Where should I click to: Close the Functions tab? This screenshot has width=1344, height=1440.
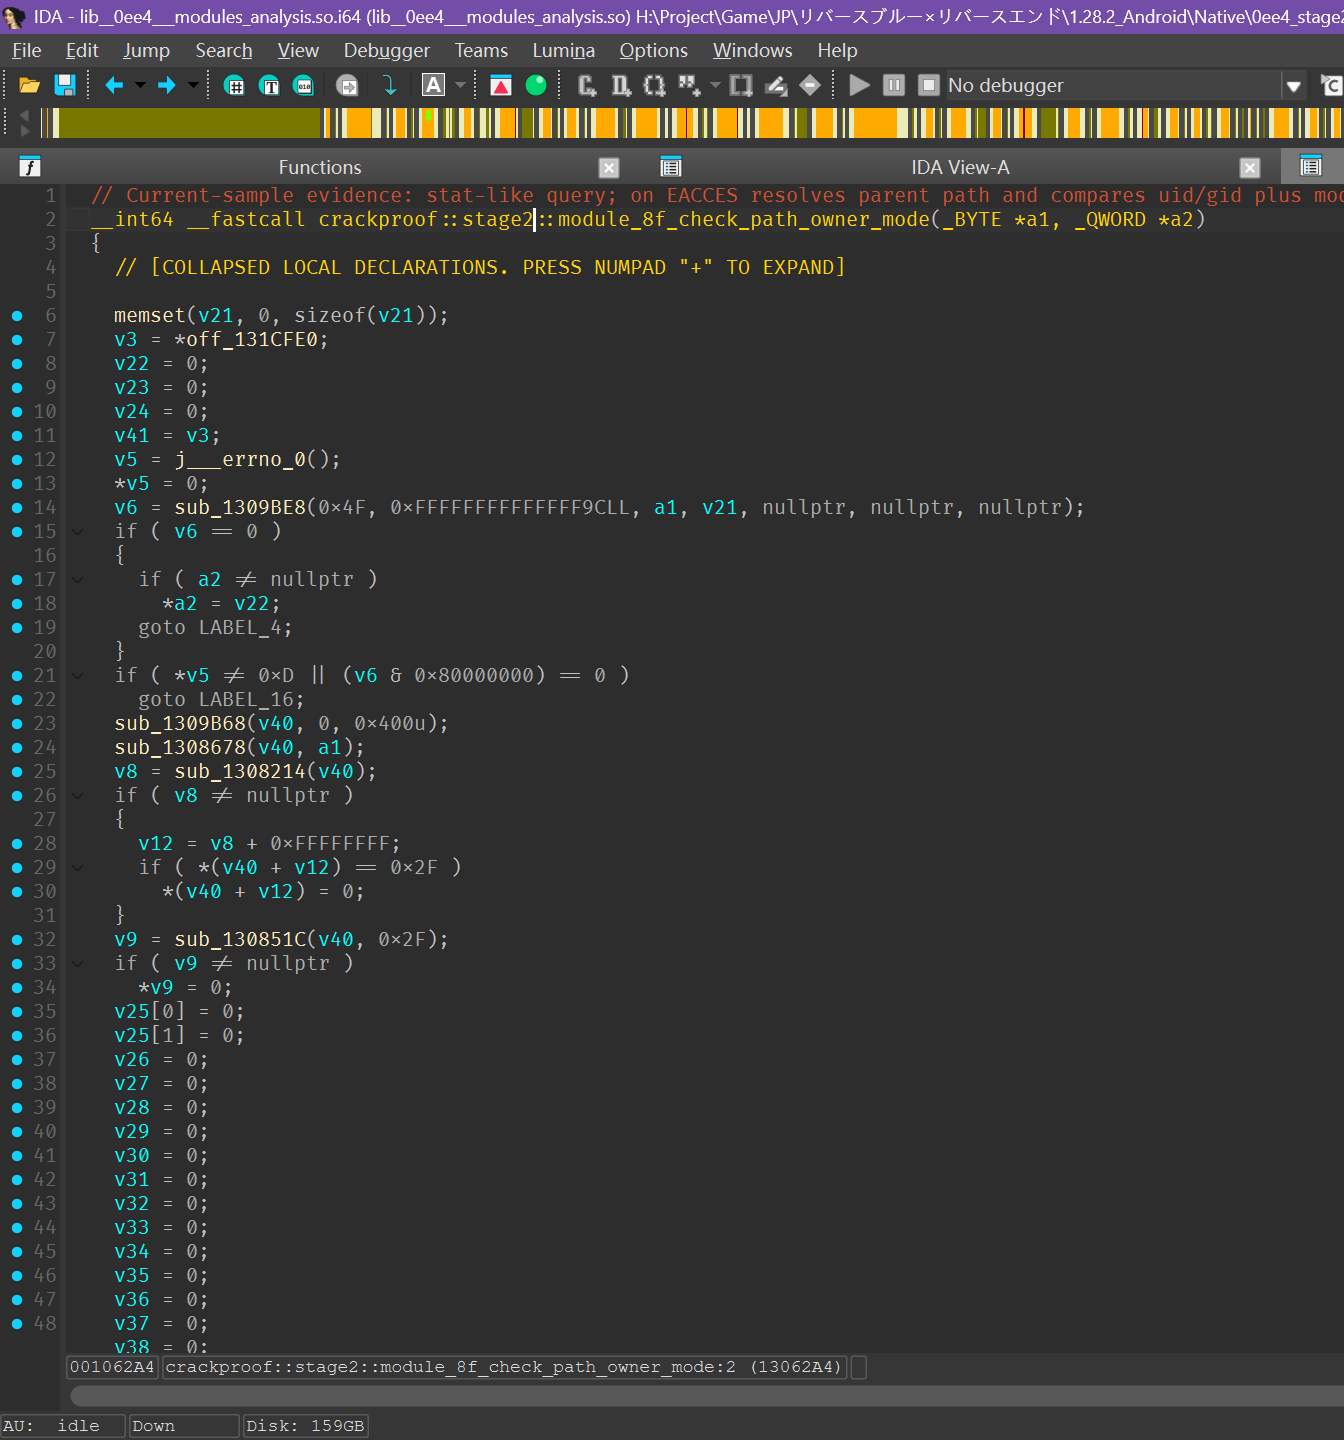(x=609, y=168)
